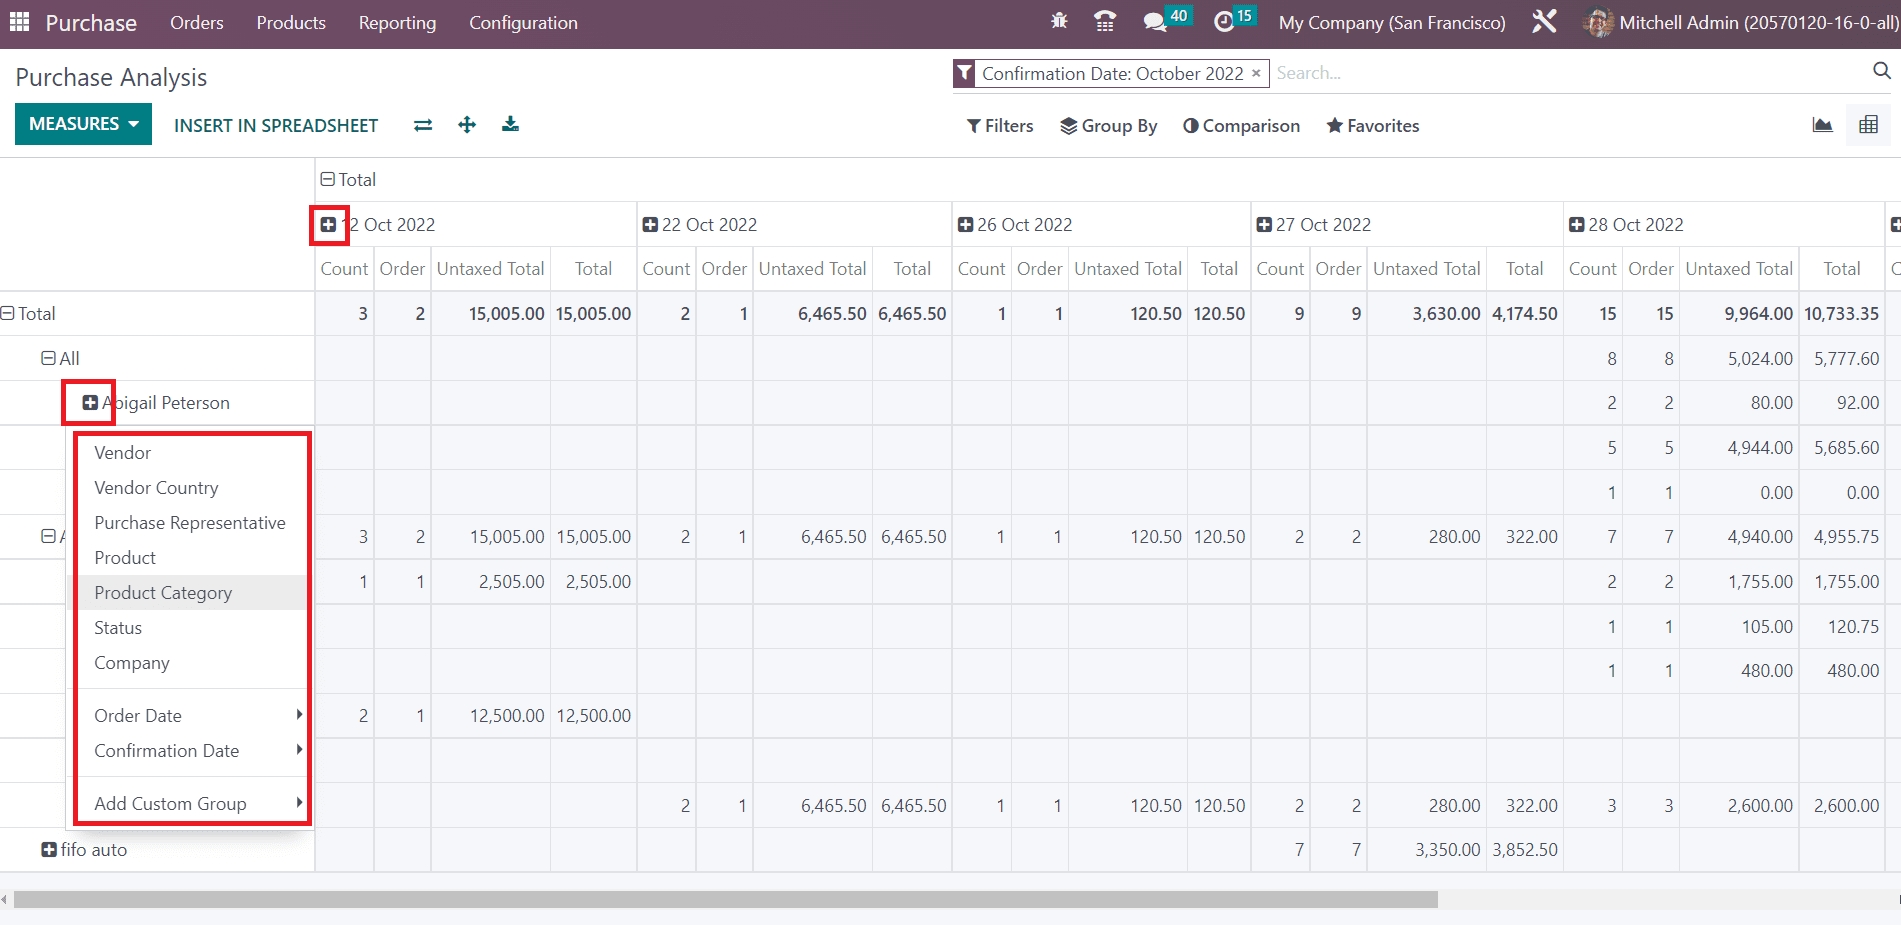
Task: Open the conversations messages icon
Action: click(x=1155, y=22)
